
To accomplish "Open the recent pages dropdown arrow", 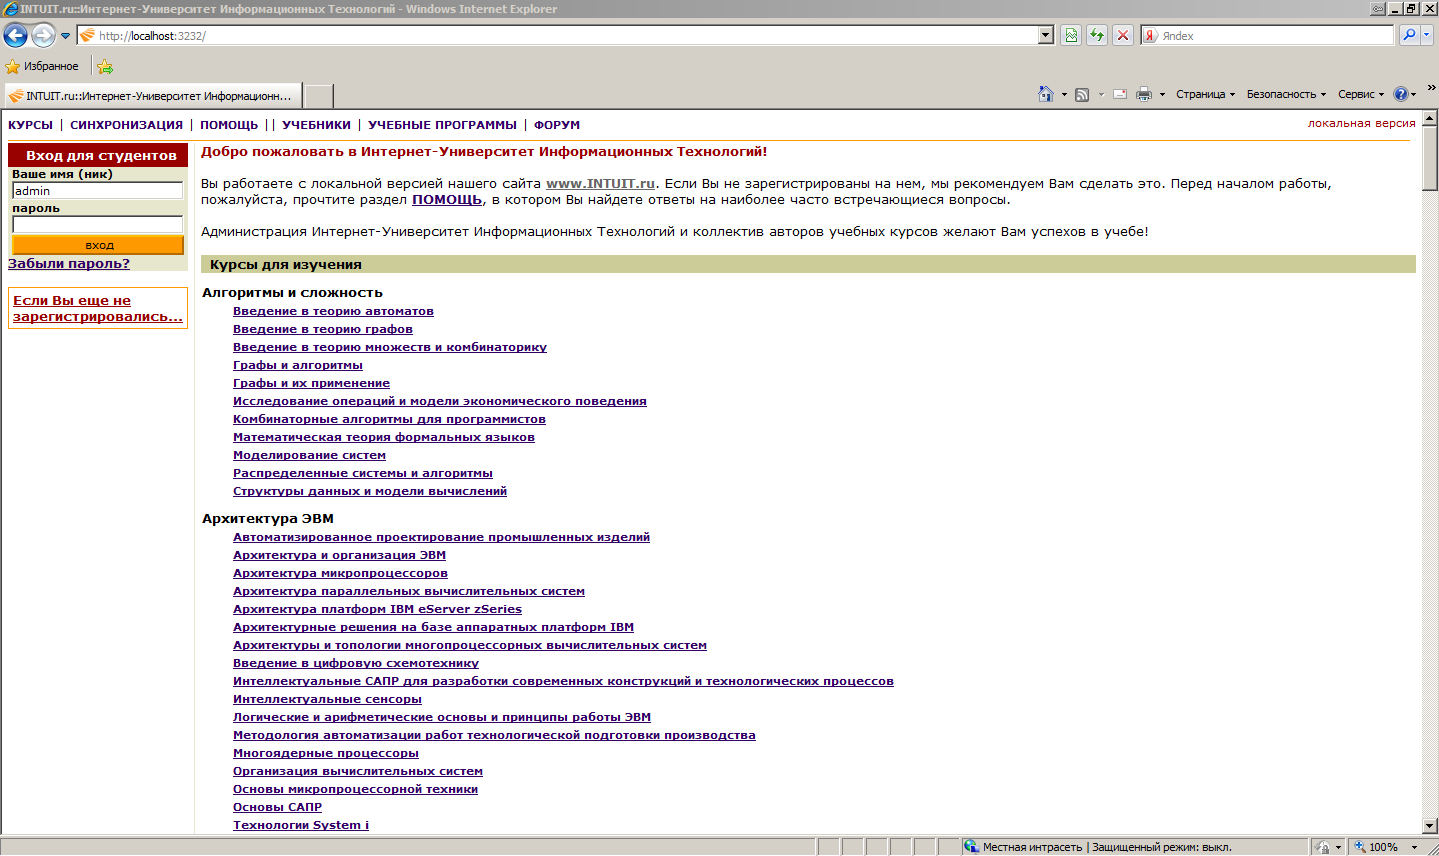I will point(66,36).
